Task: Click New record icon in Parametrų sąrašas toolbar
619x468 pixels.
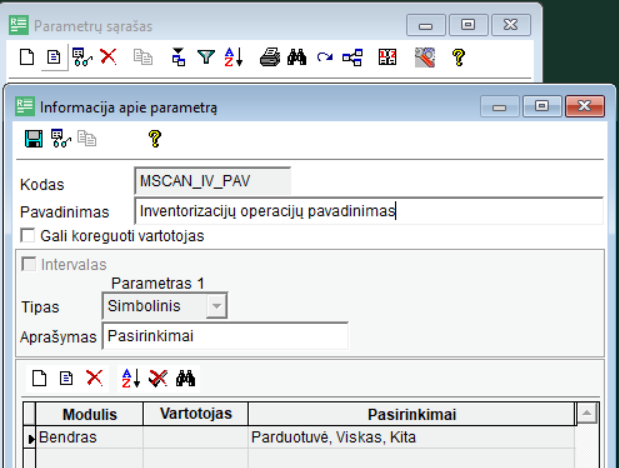Action: tap(27, 57)
